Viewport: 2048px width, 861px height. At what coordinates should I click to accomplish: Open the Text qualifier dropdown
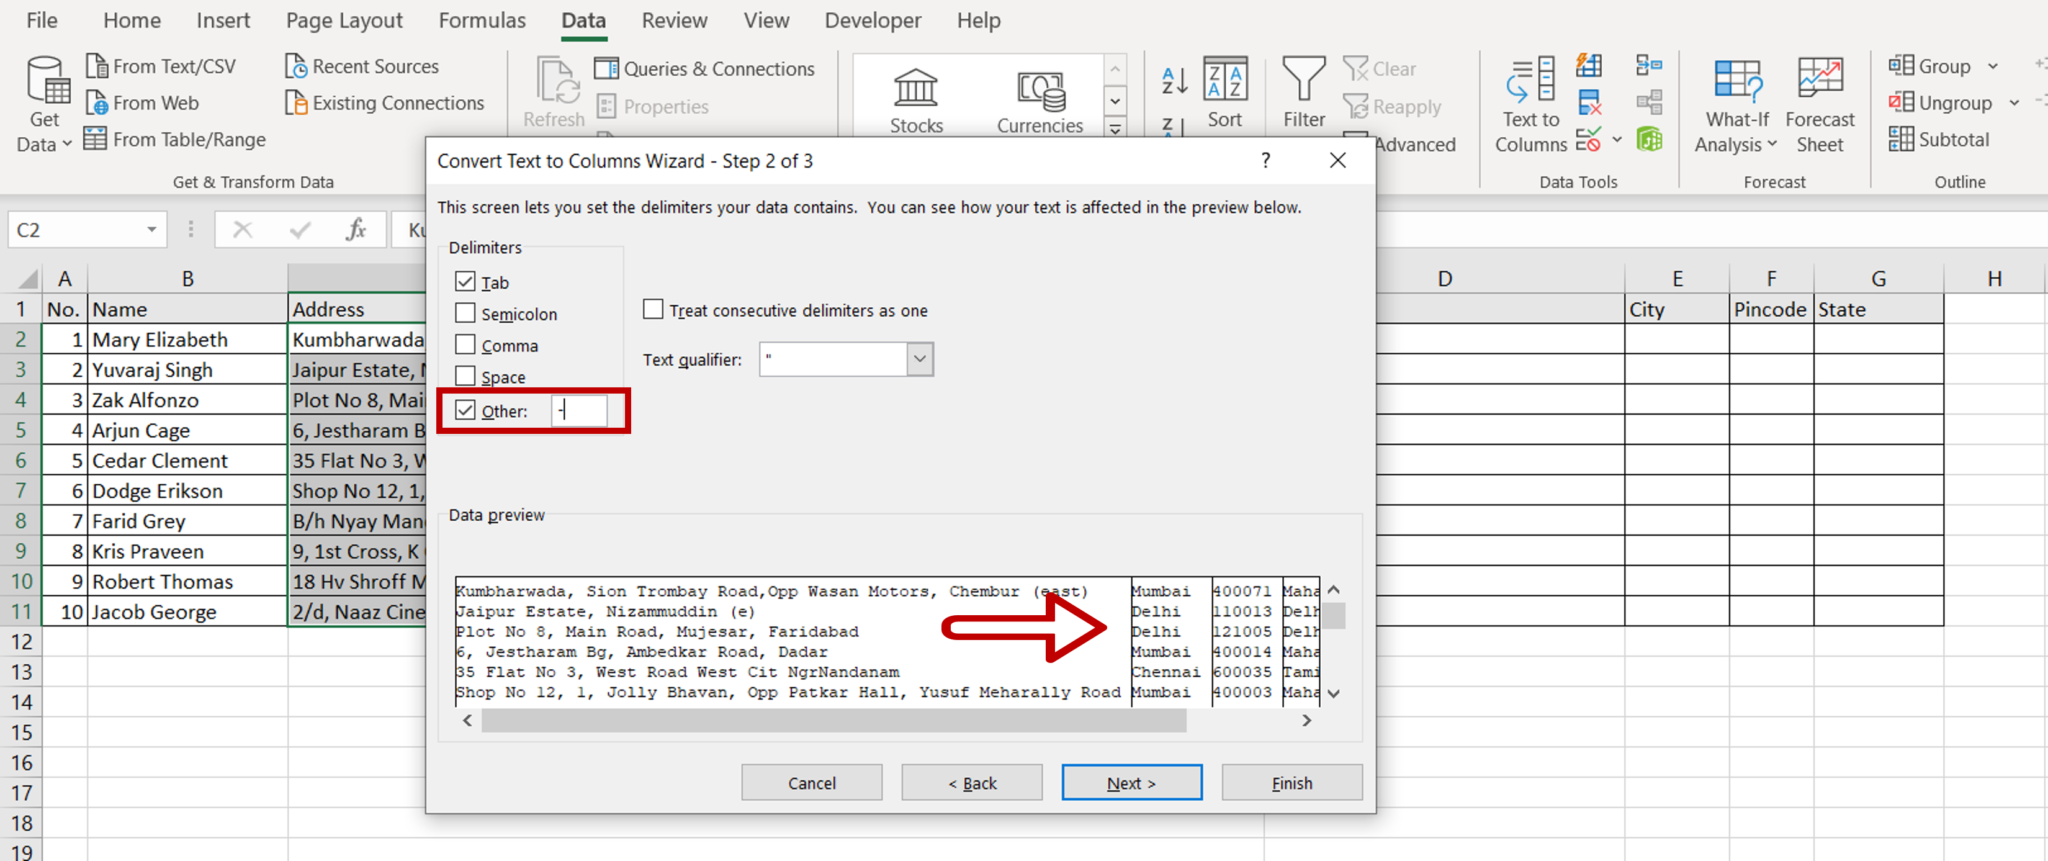(920, 359)
